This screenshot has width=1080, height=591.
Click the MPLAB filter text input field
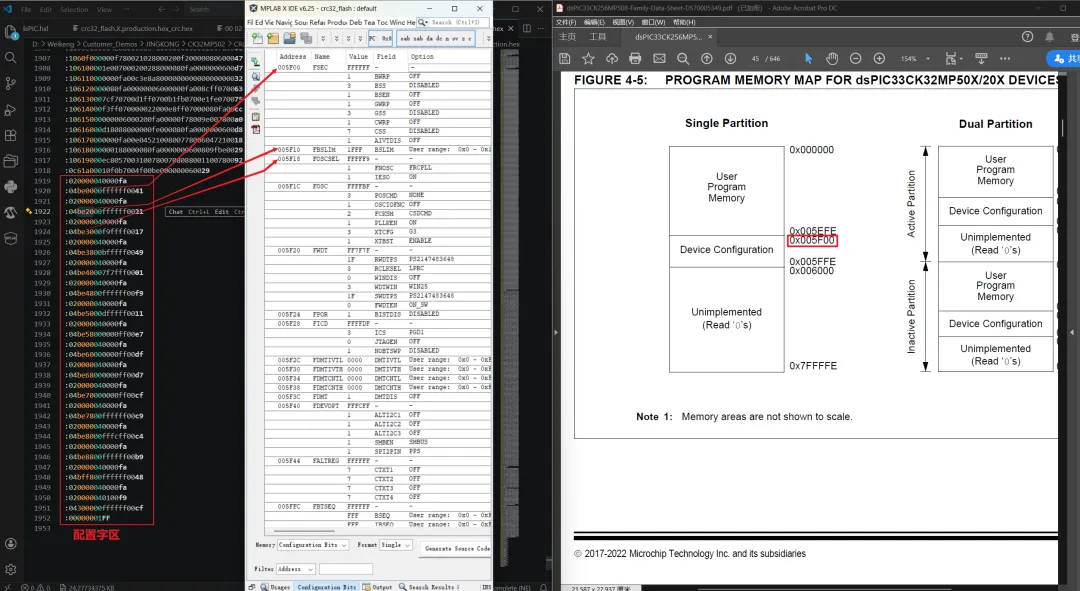coord(345,569)
